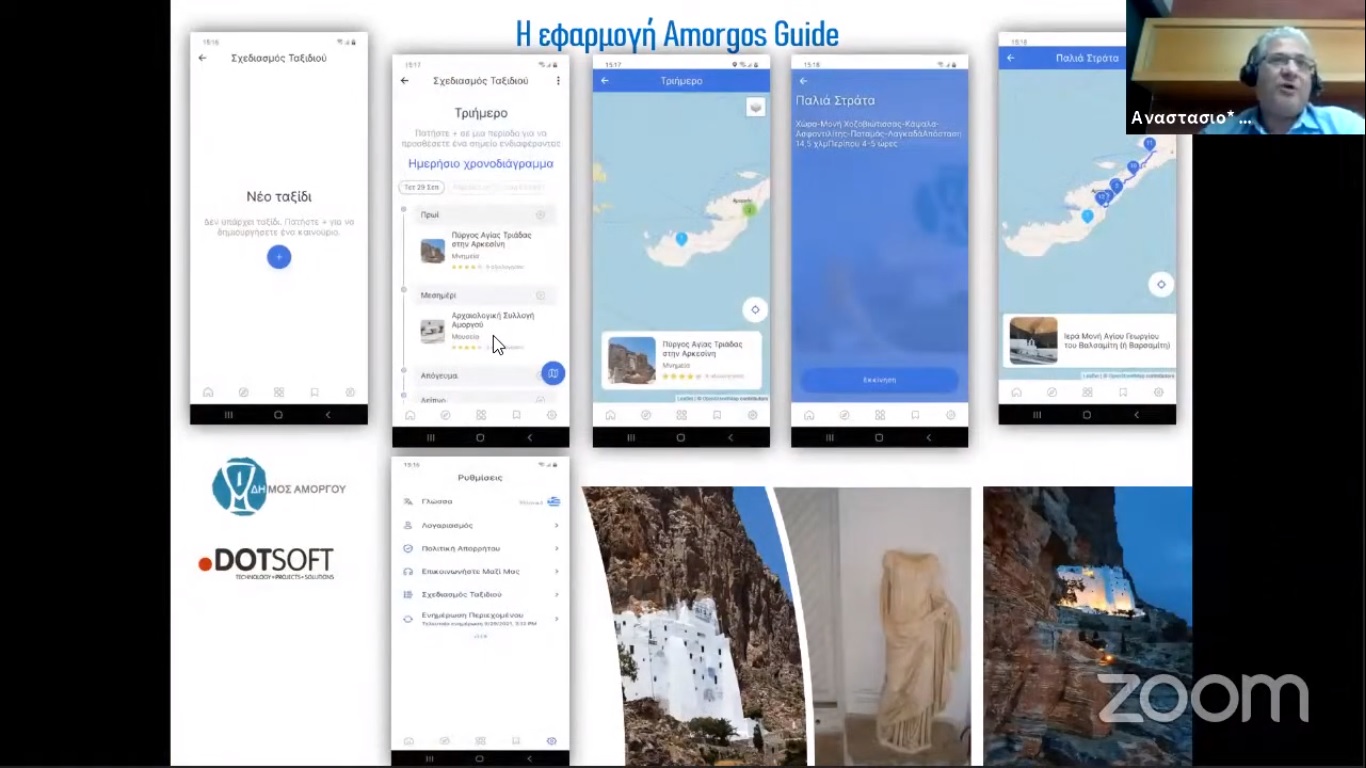Select the Τετ 29 Σεπ date chip
The image size is (1366, 768).
pos(421,187)
